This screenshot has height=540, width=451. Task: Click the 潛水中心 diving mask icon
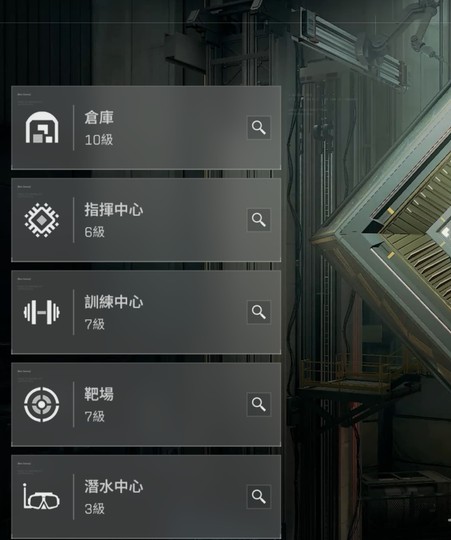tap(42, 496)
